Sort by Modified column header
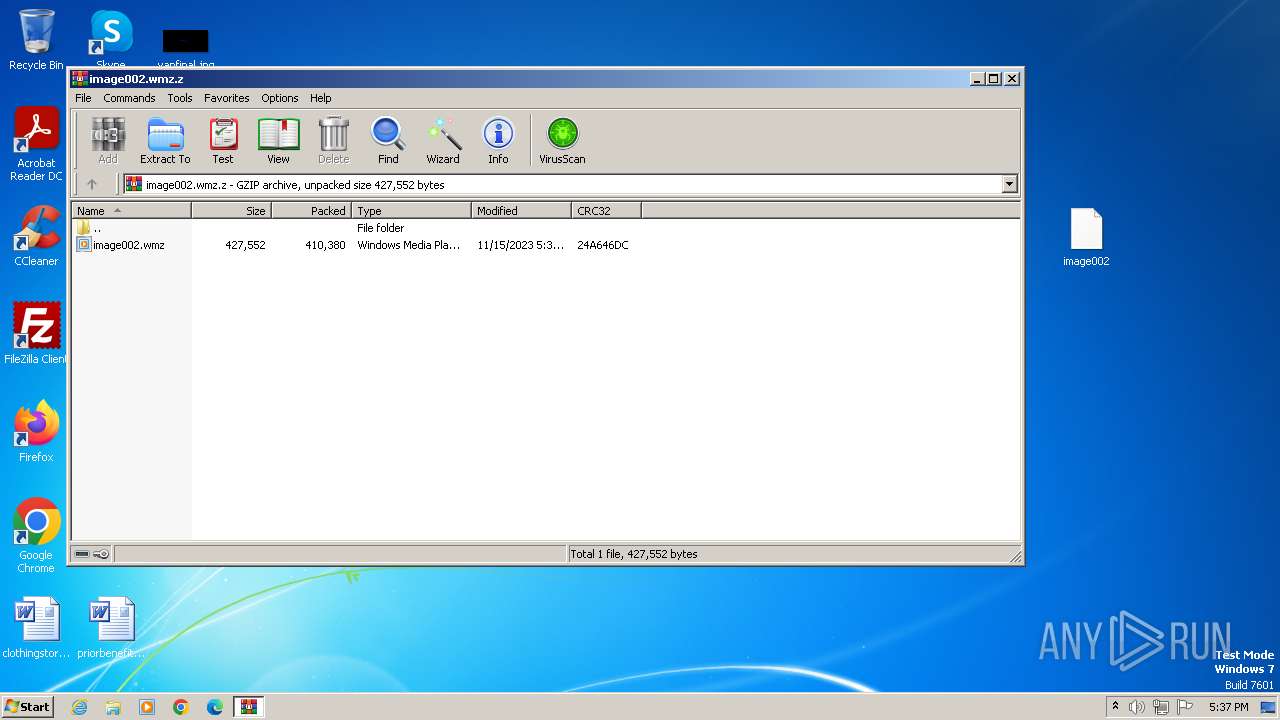The height and width of the screenshot is (720, 1280). pyautogui.click(x=521, y=210)
